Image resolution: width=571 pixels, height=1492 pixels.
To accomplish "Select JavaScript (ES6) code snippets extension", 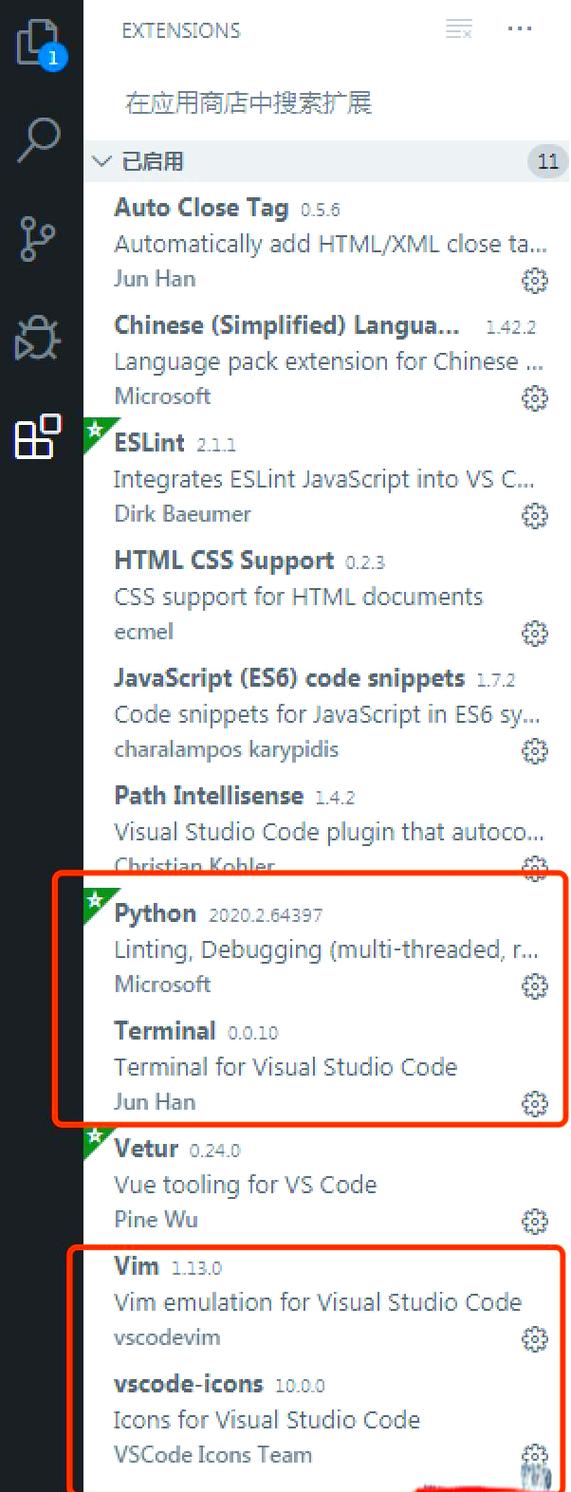I will (x=289, y=679).
